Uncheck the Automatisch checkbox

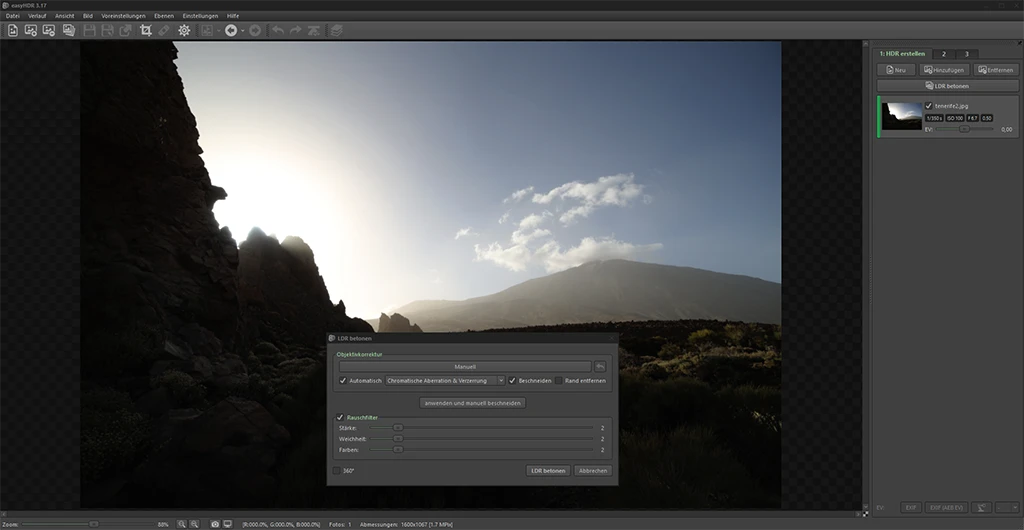(343, 381)
